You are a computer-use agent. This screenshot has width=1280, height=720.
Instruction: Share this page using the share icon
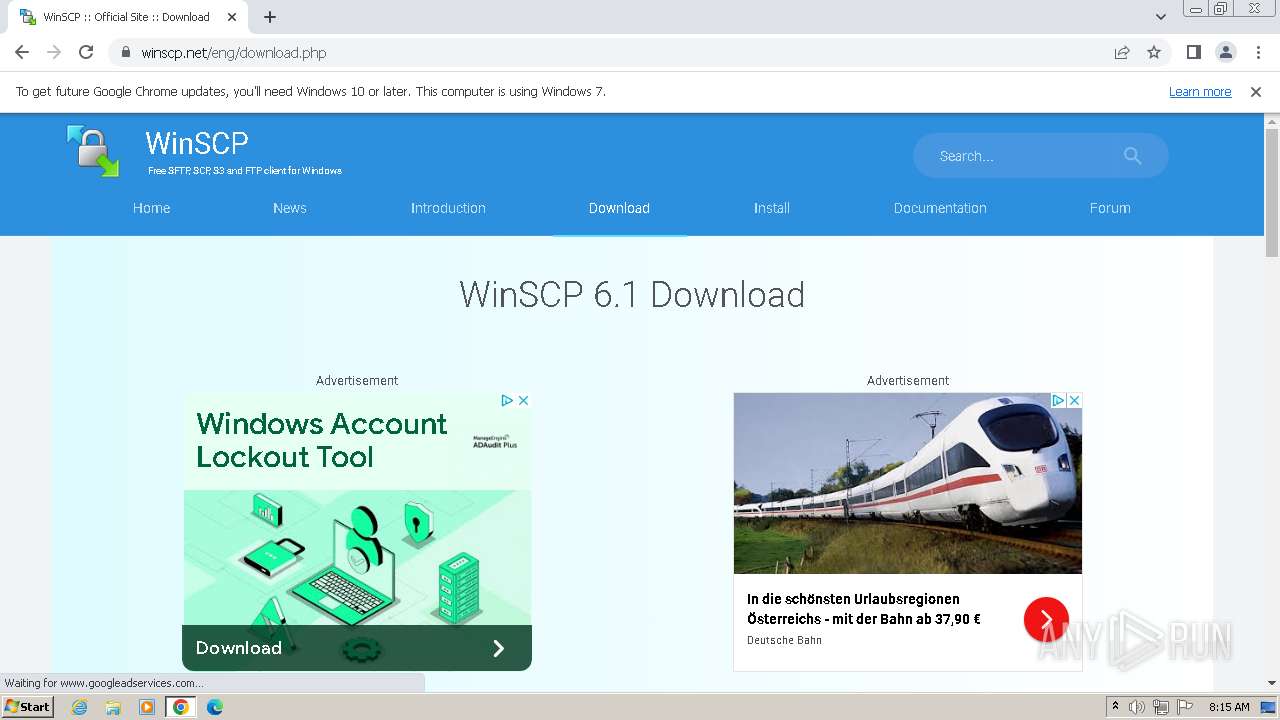[x=1122, y=52]
